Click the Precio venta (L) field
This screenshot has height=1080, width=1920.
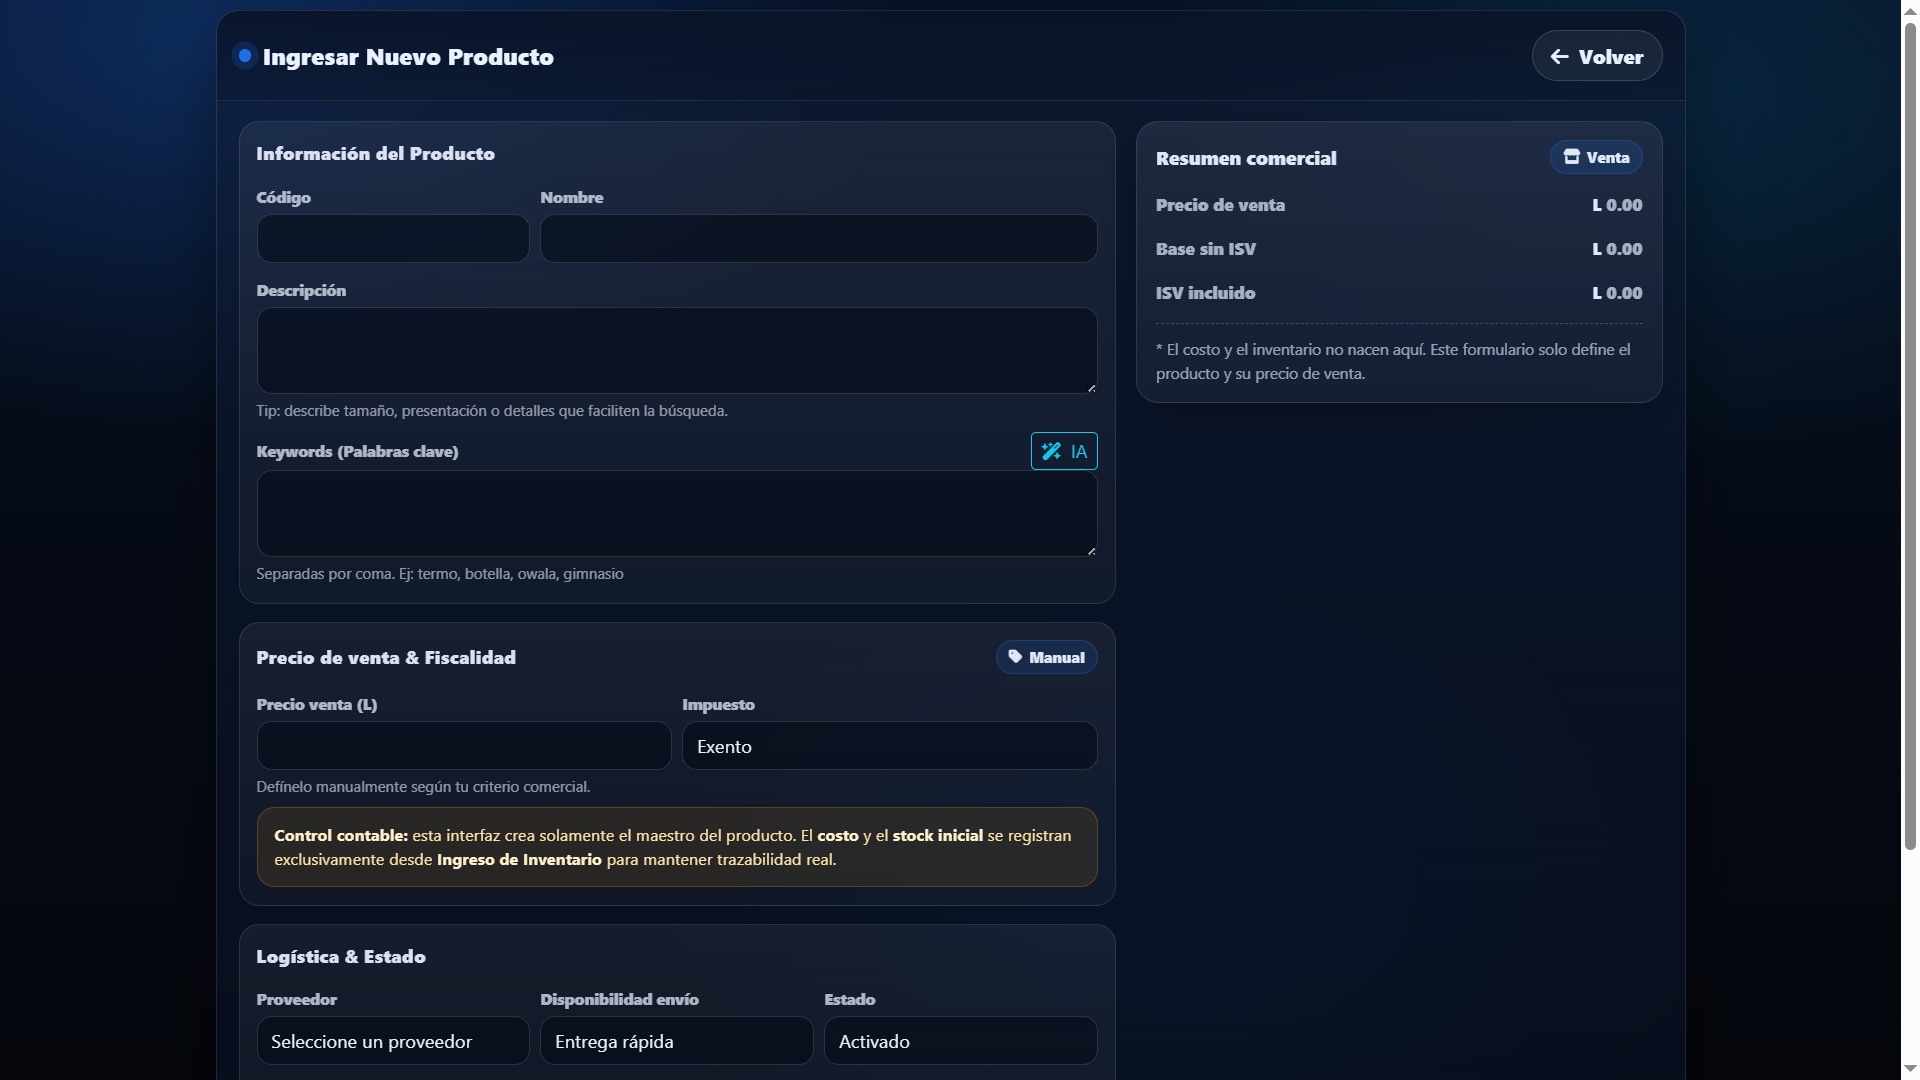coord(462,746)
